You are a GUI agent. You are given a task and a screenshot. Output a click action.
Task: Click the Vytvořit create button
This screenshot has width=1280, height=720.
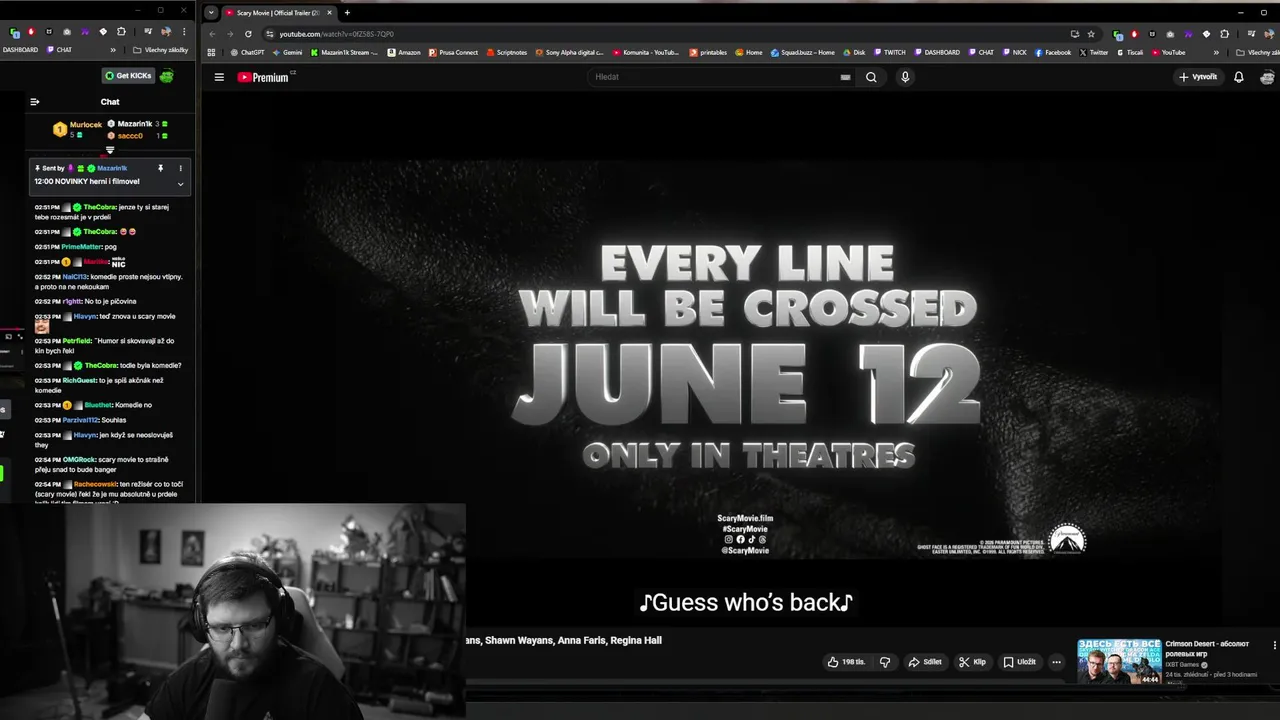click(x=1198, y=77)
